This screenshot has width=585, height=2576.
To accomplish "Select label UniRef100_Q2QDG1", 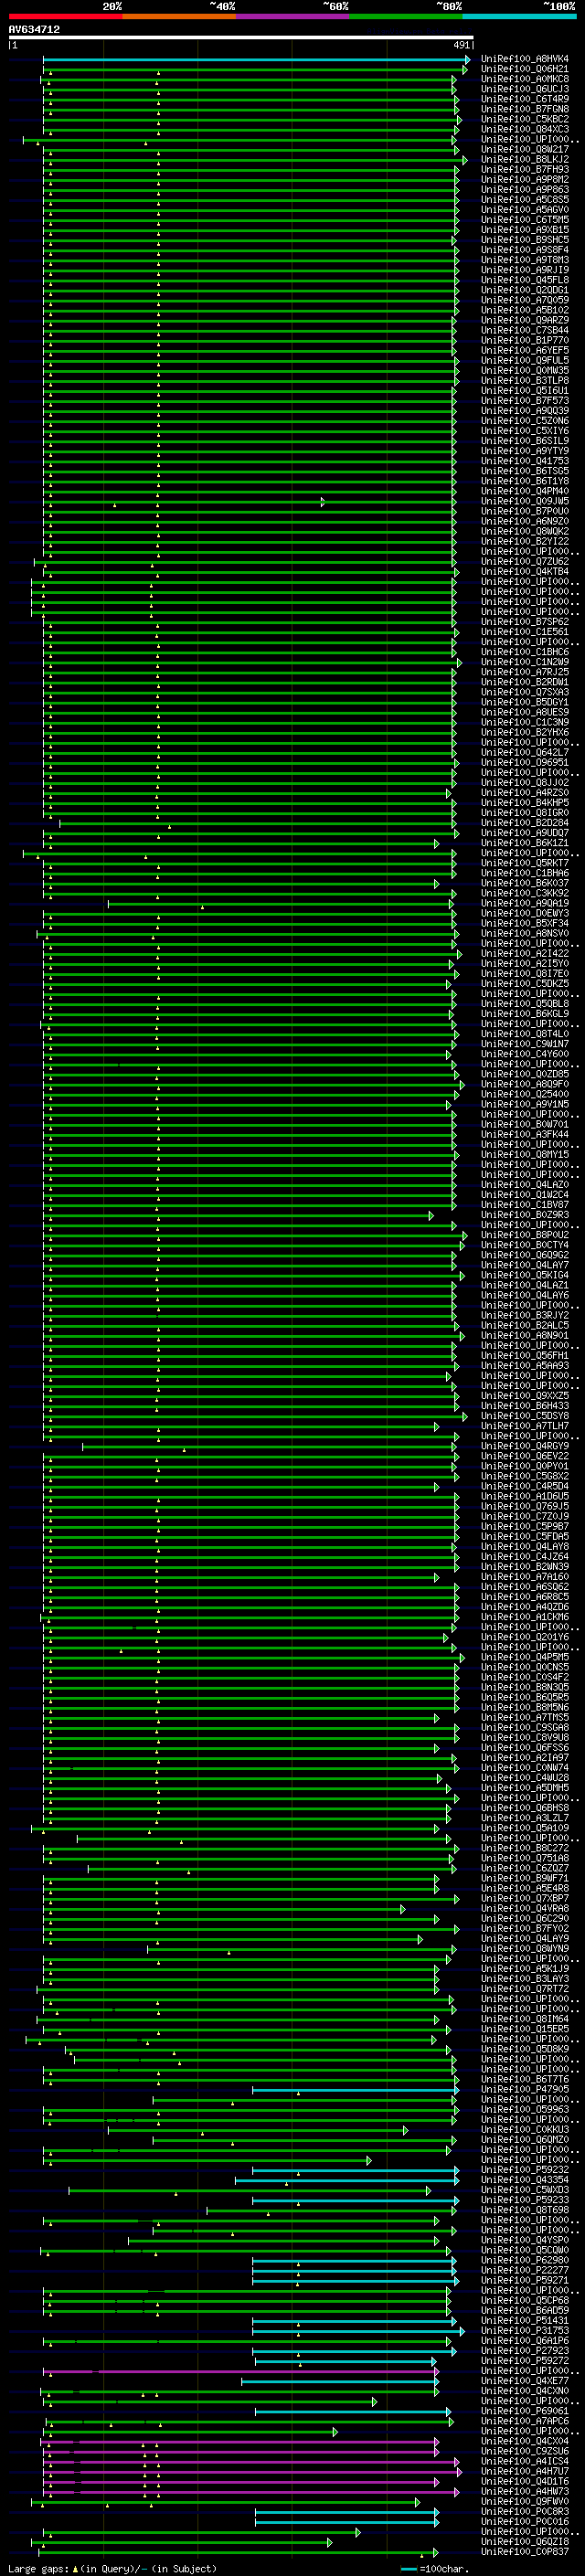I will [524, 290].
